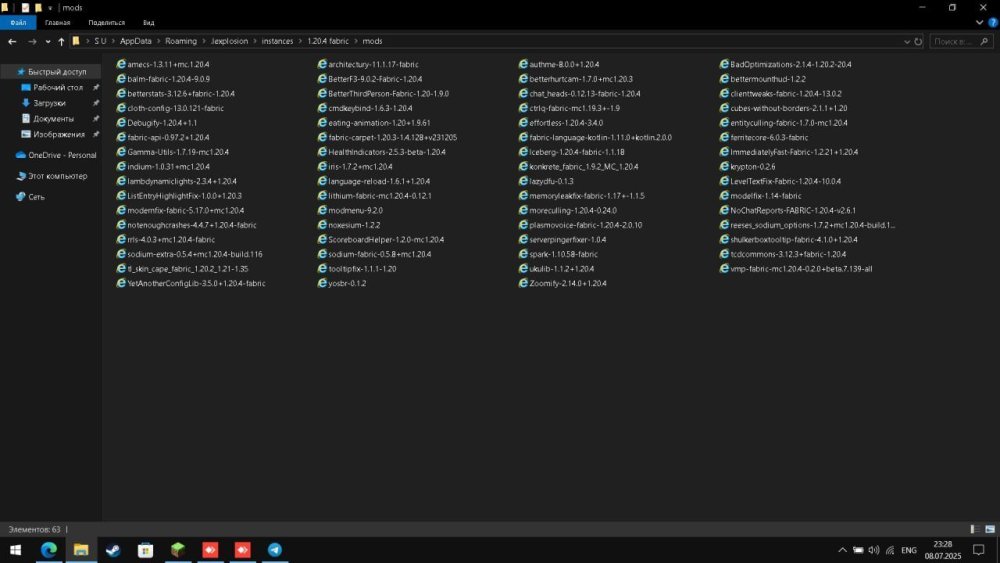Select 1.20.4 fabric in the address path
Viewport: 1000px width, 563px height.
click(x=328, y=41)
